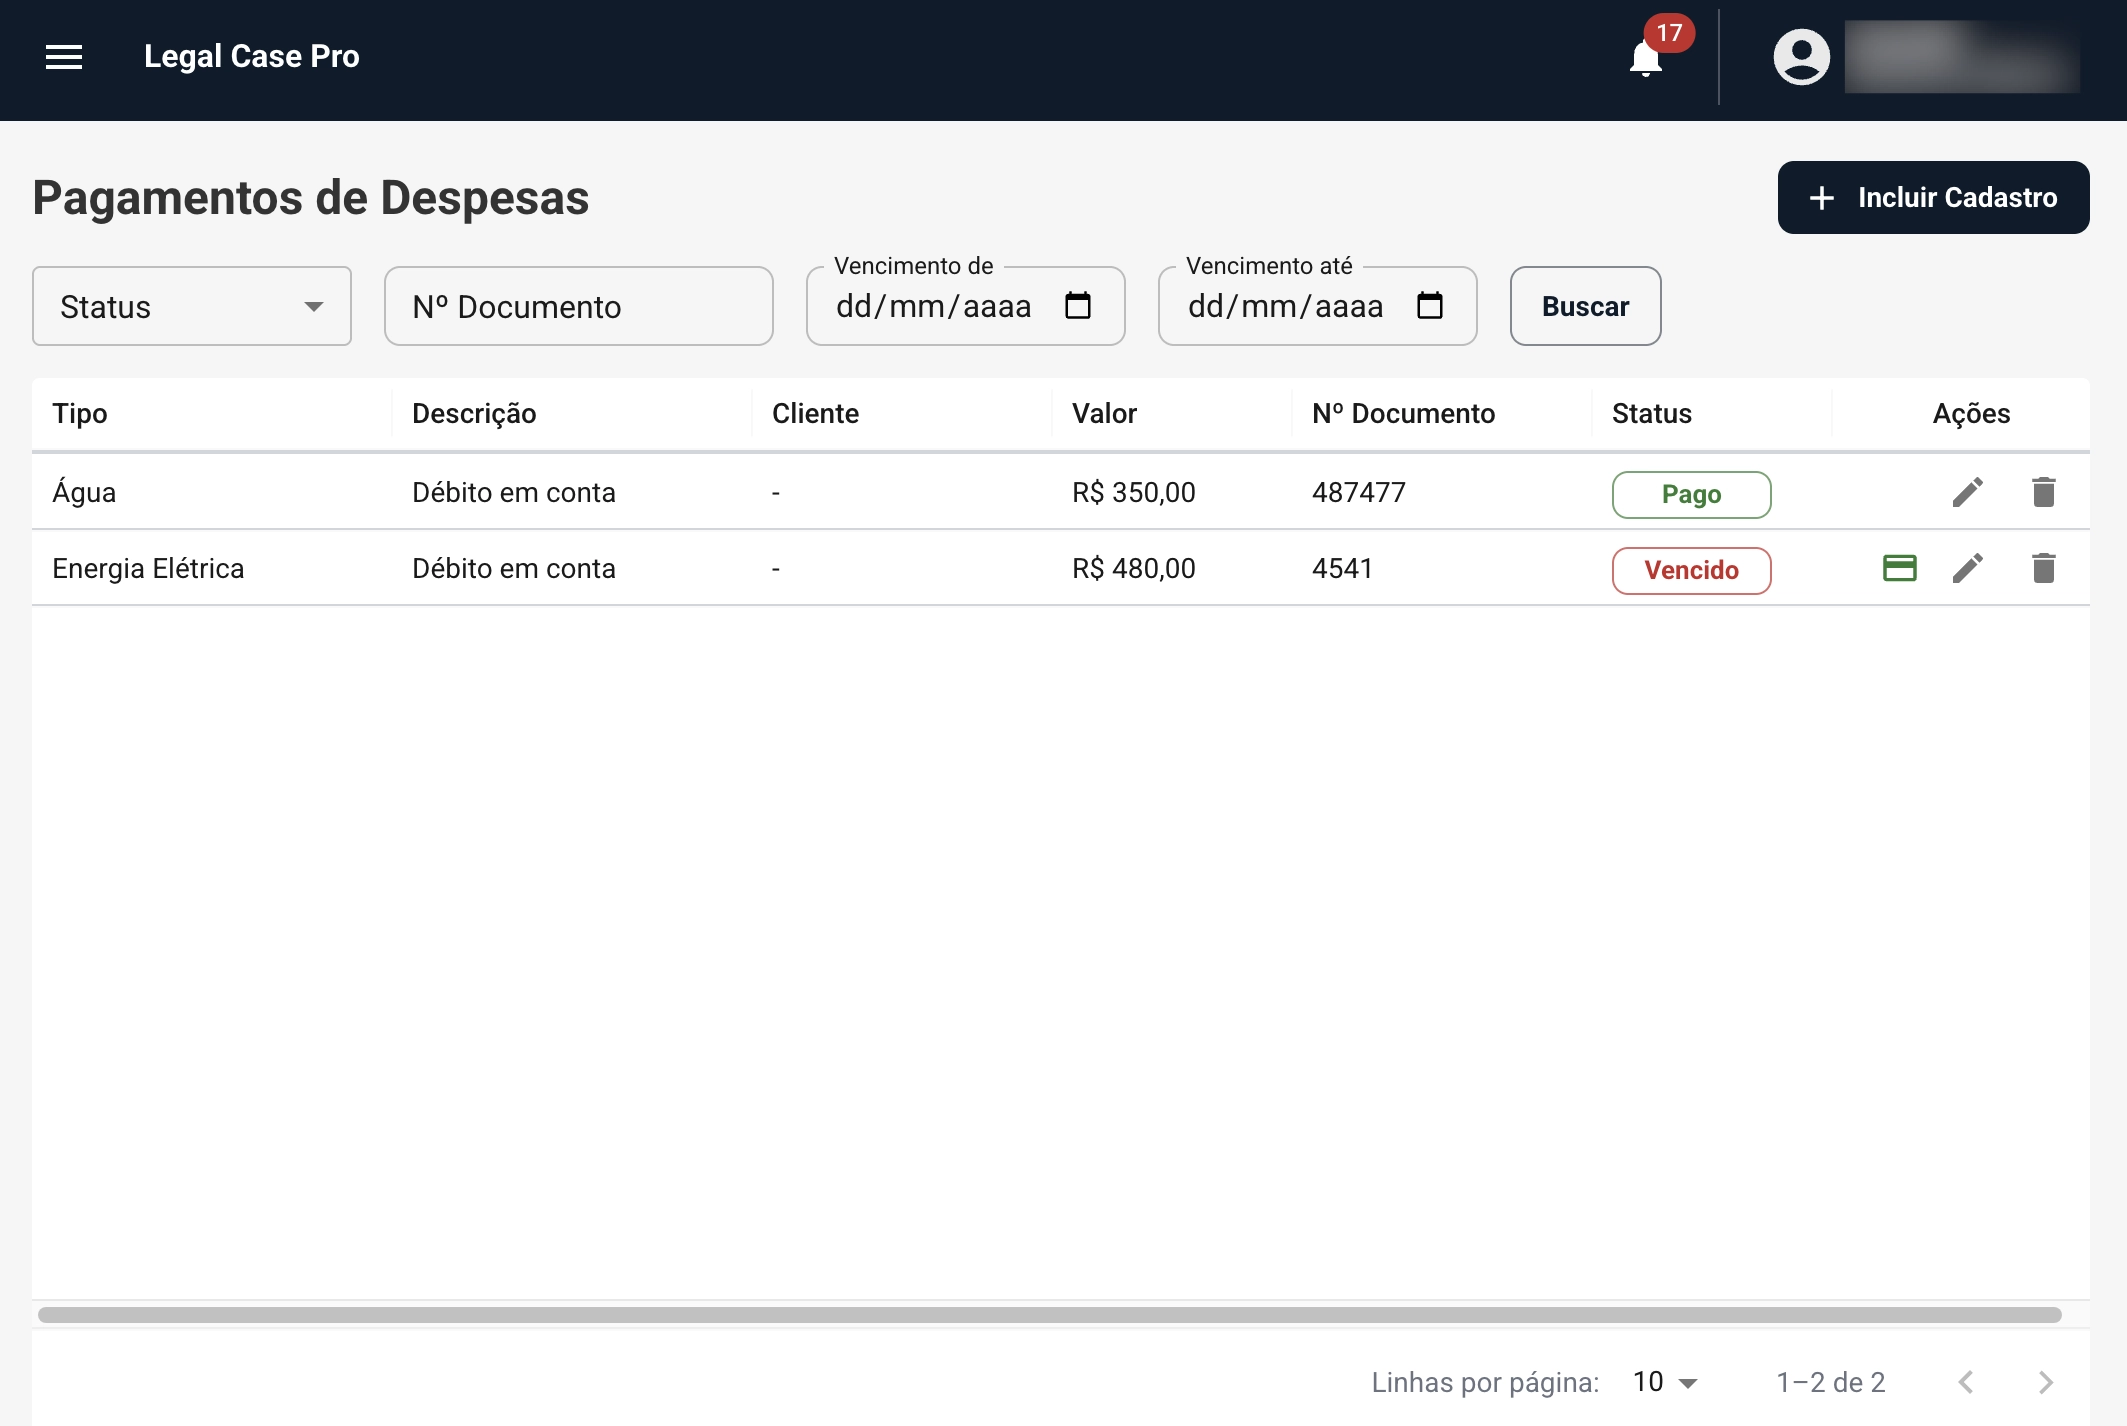
Task: Click document number 487477
Action: pos(1358,492)
